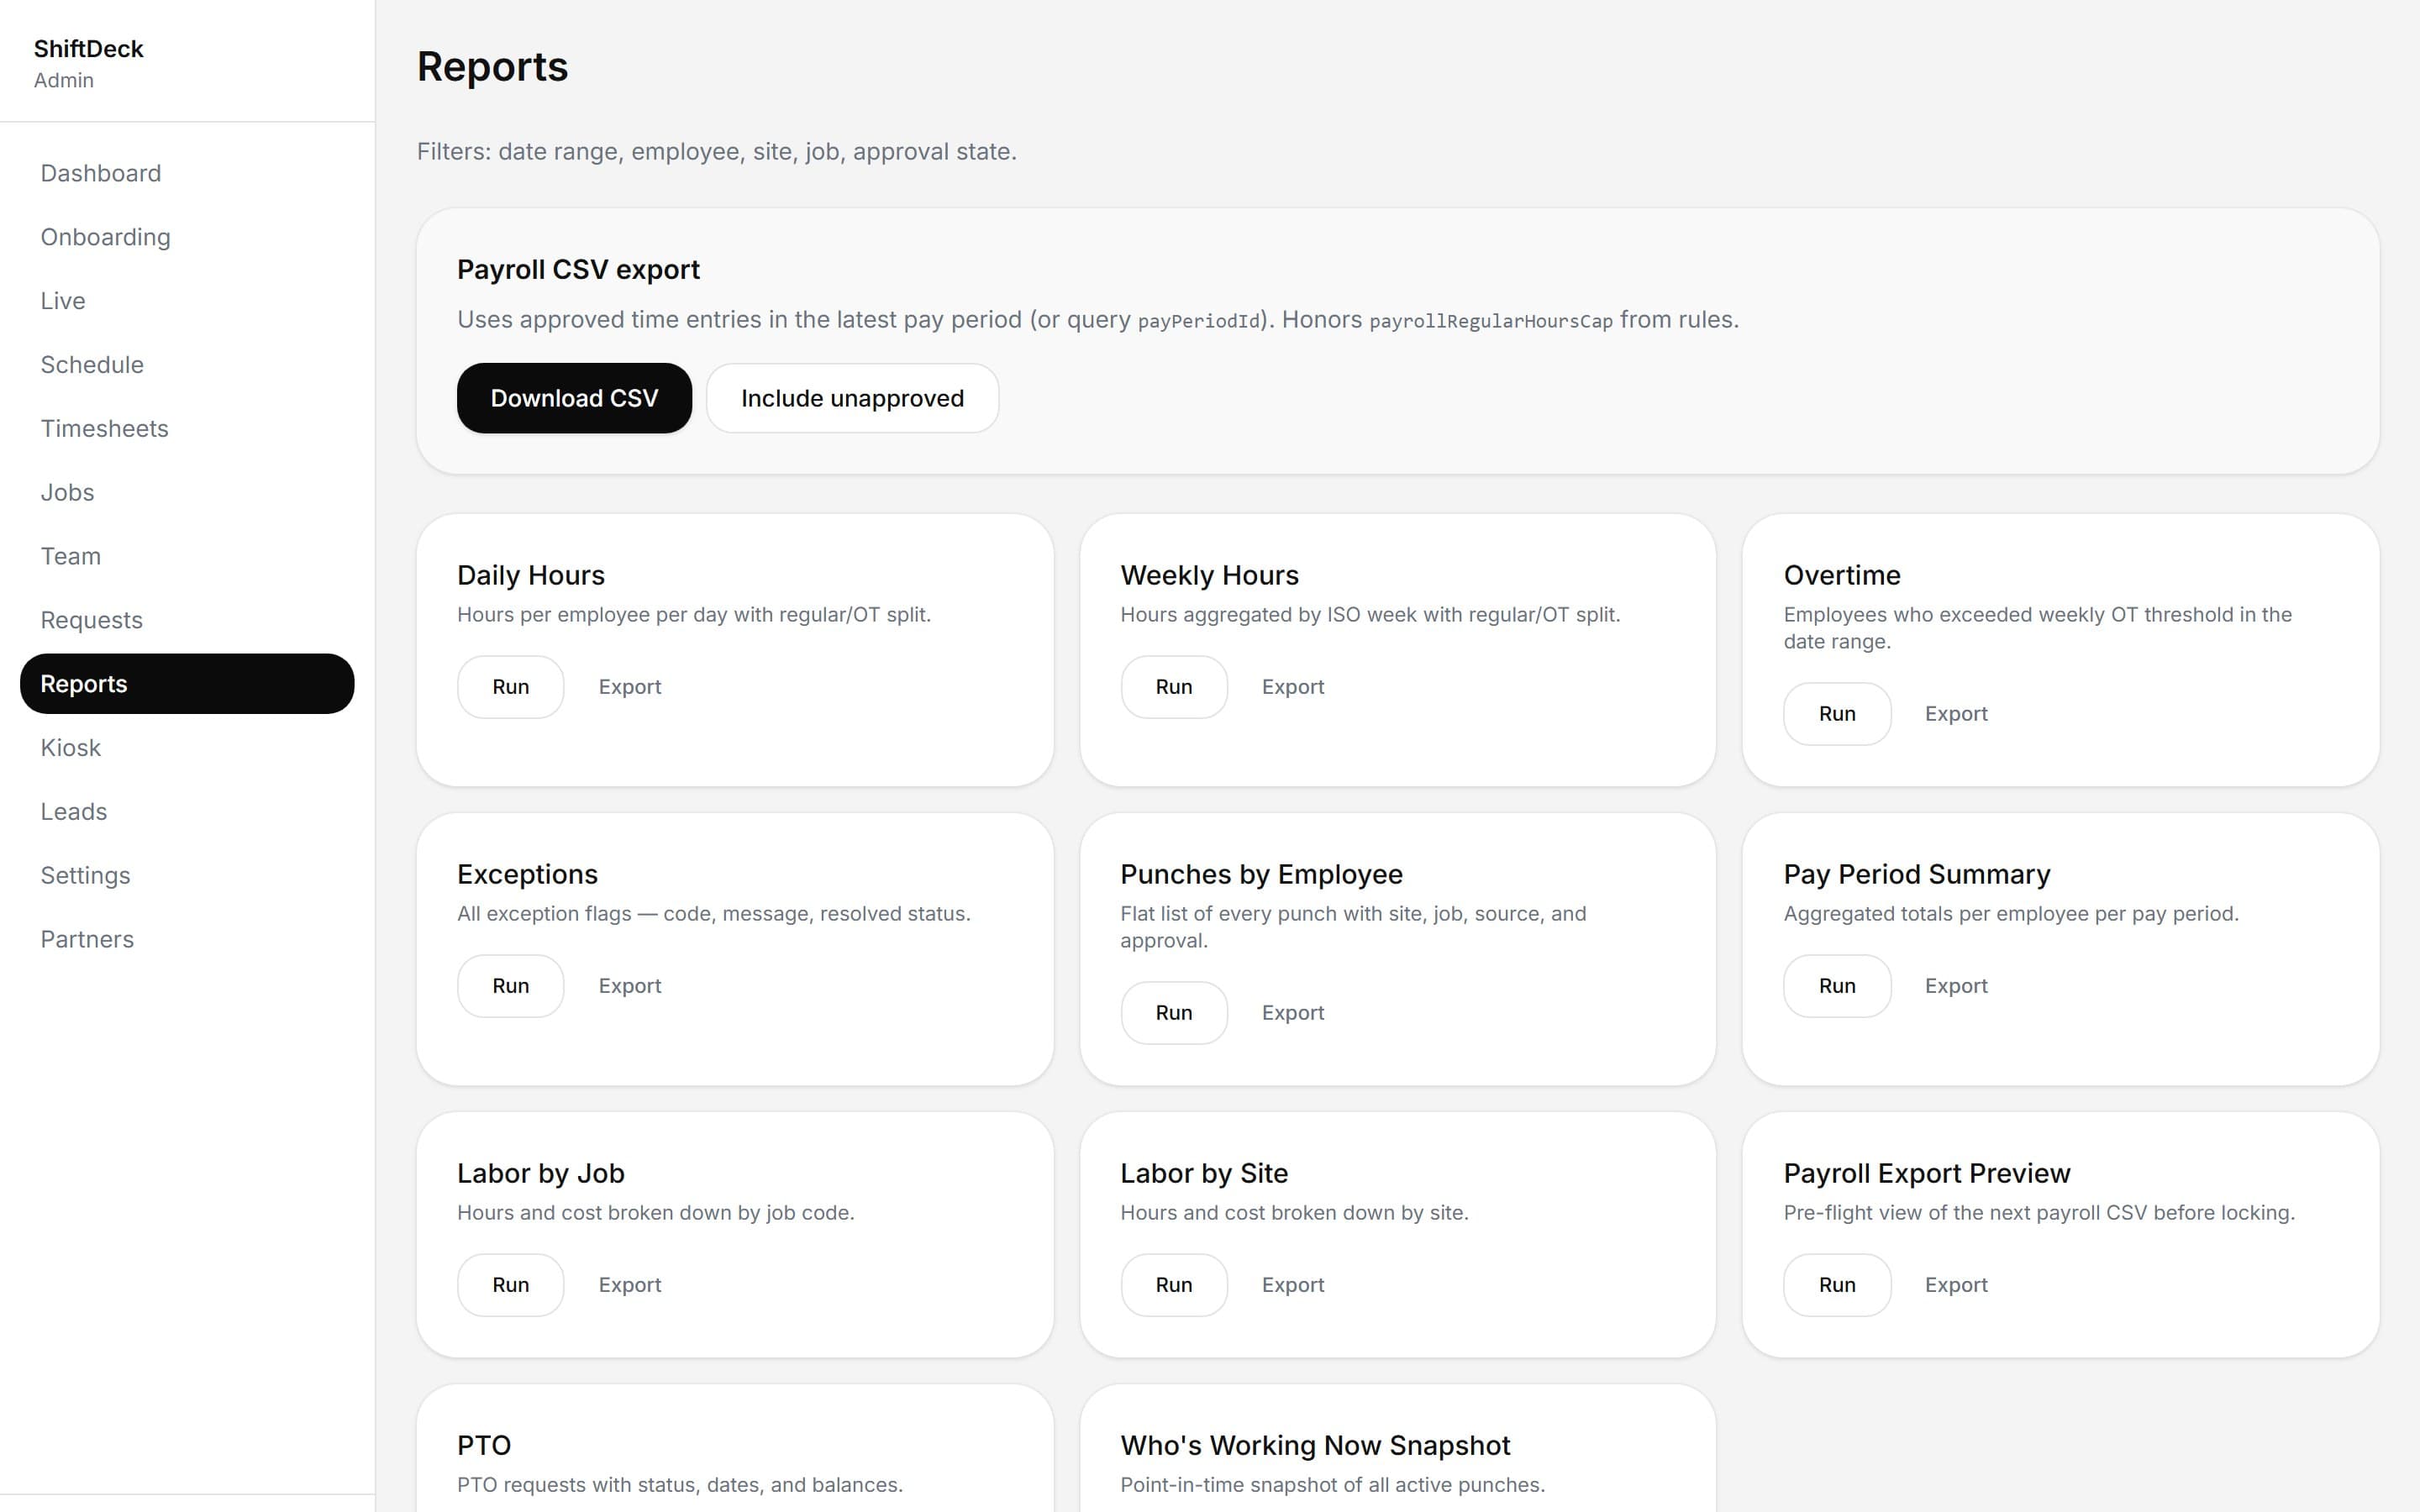This screenshot has width=2420, height=1512.
Task: Click the Payroll CSV export title
Action: click(578, 270)
